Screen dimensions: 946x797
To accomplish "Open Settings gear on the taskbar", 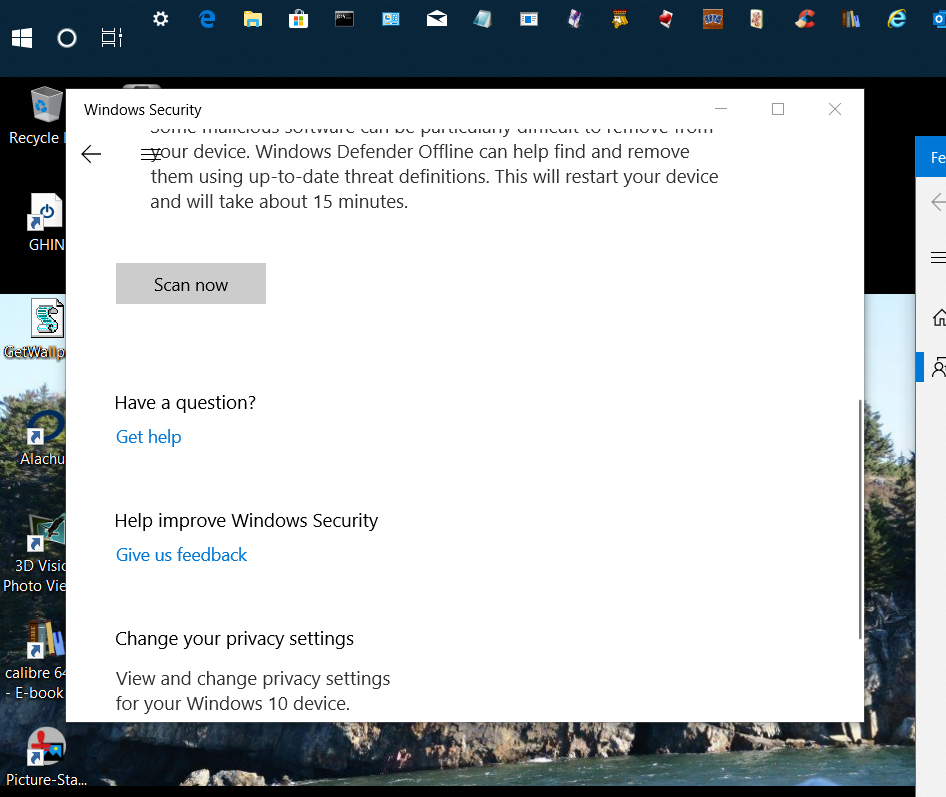I will tap(160, 19).
